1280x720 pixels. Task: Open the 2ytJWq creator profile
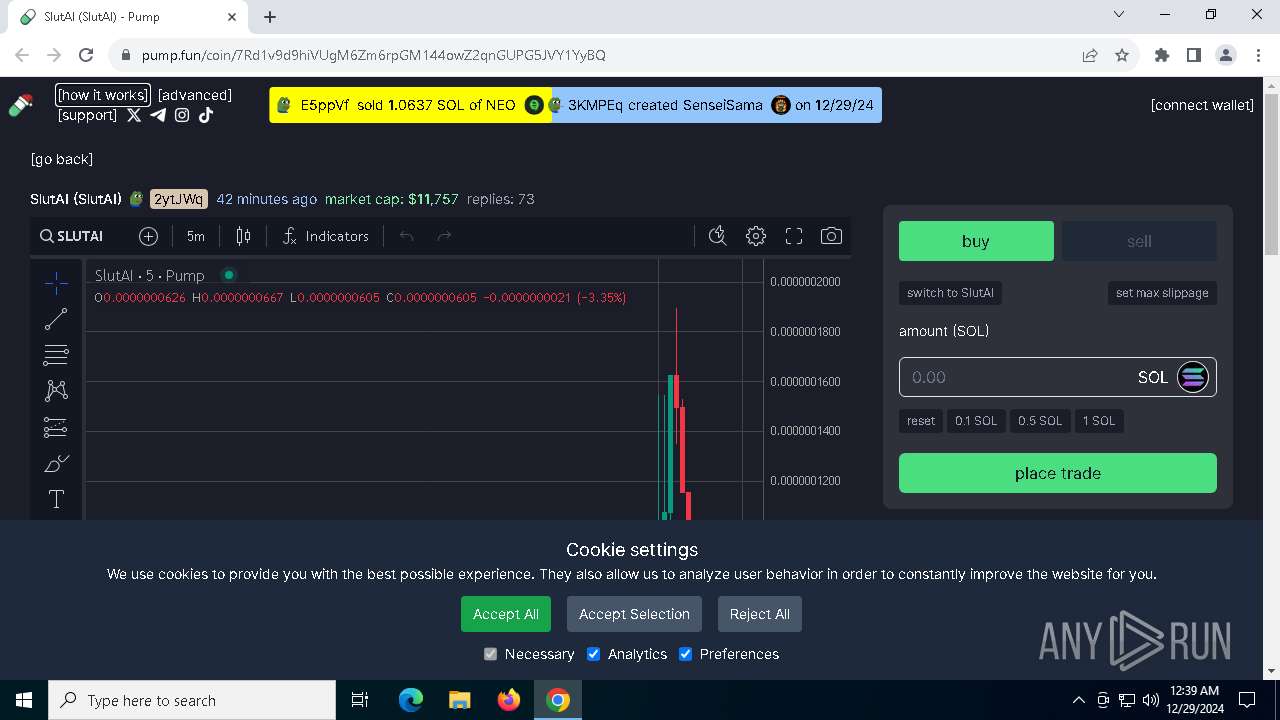(179, 199)
